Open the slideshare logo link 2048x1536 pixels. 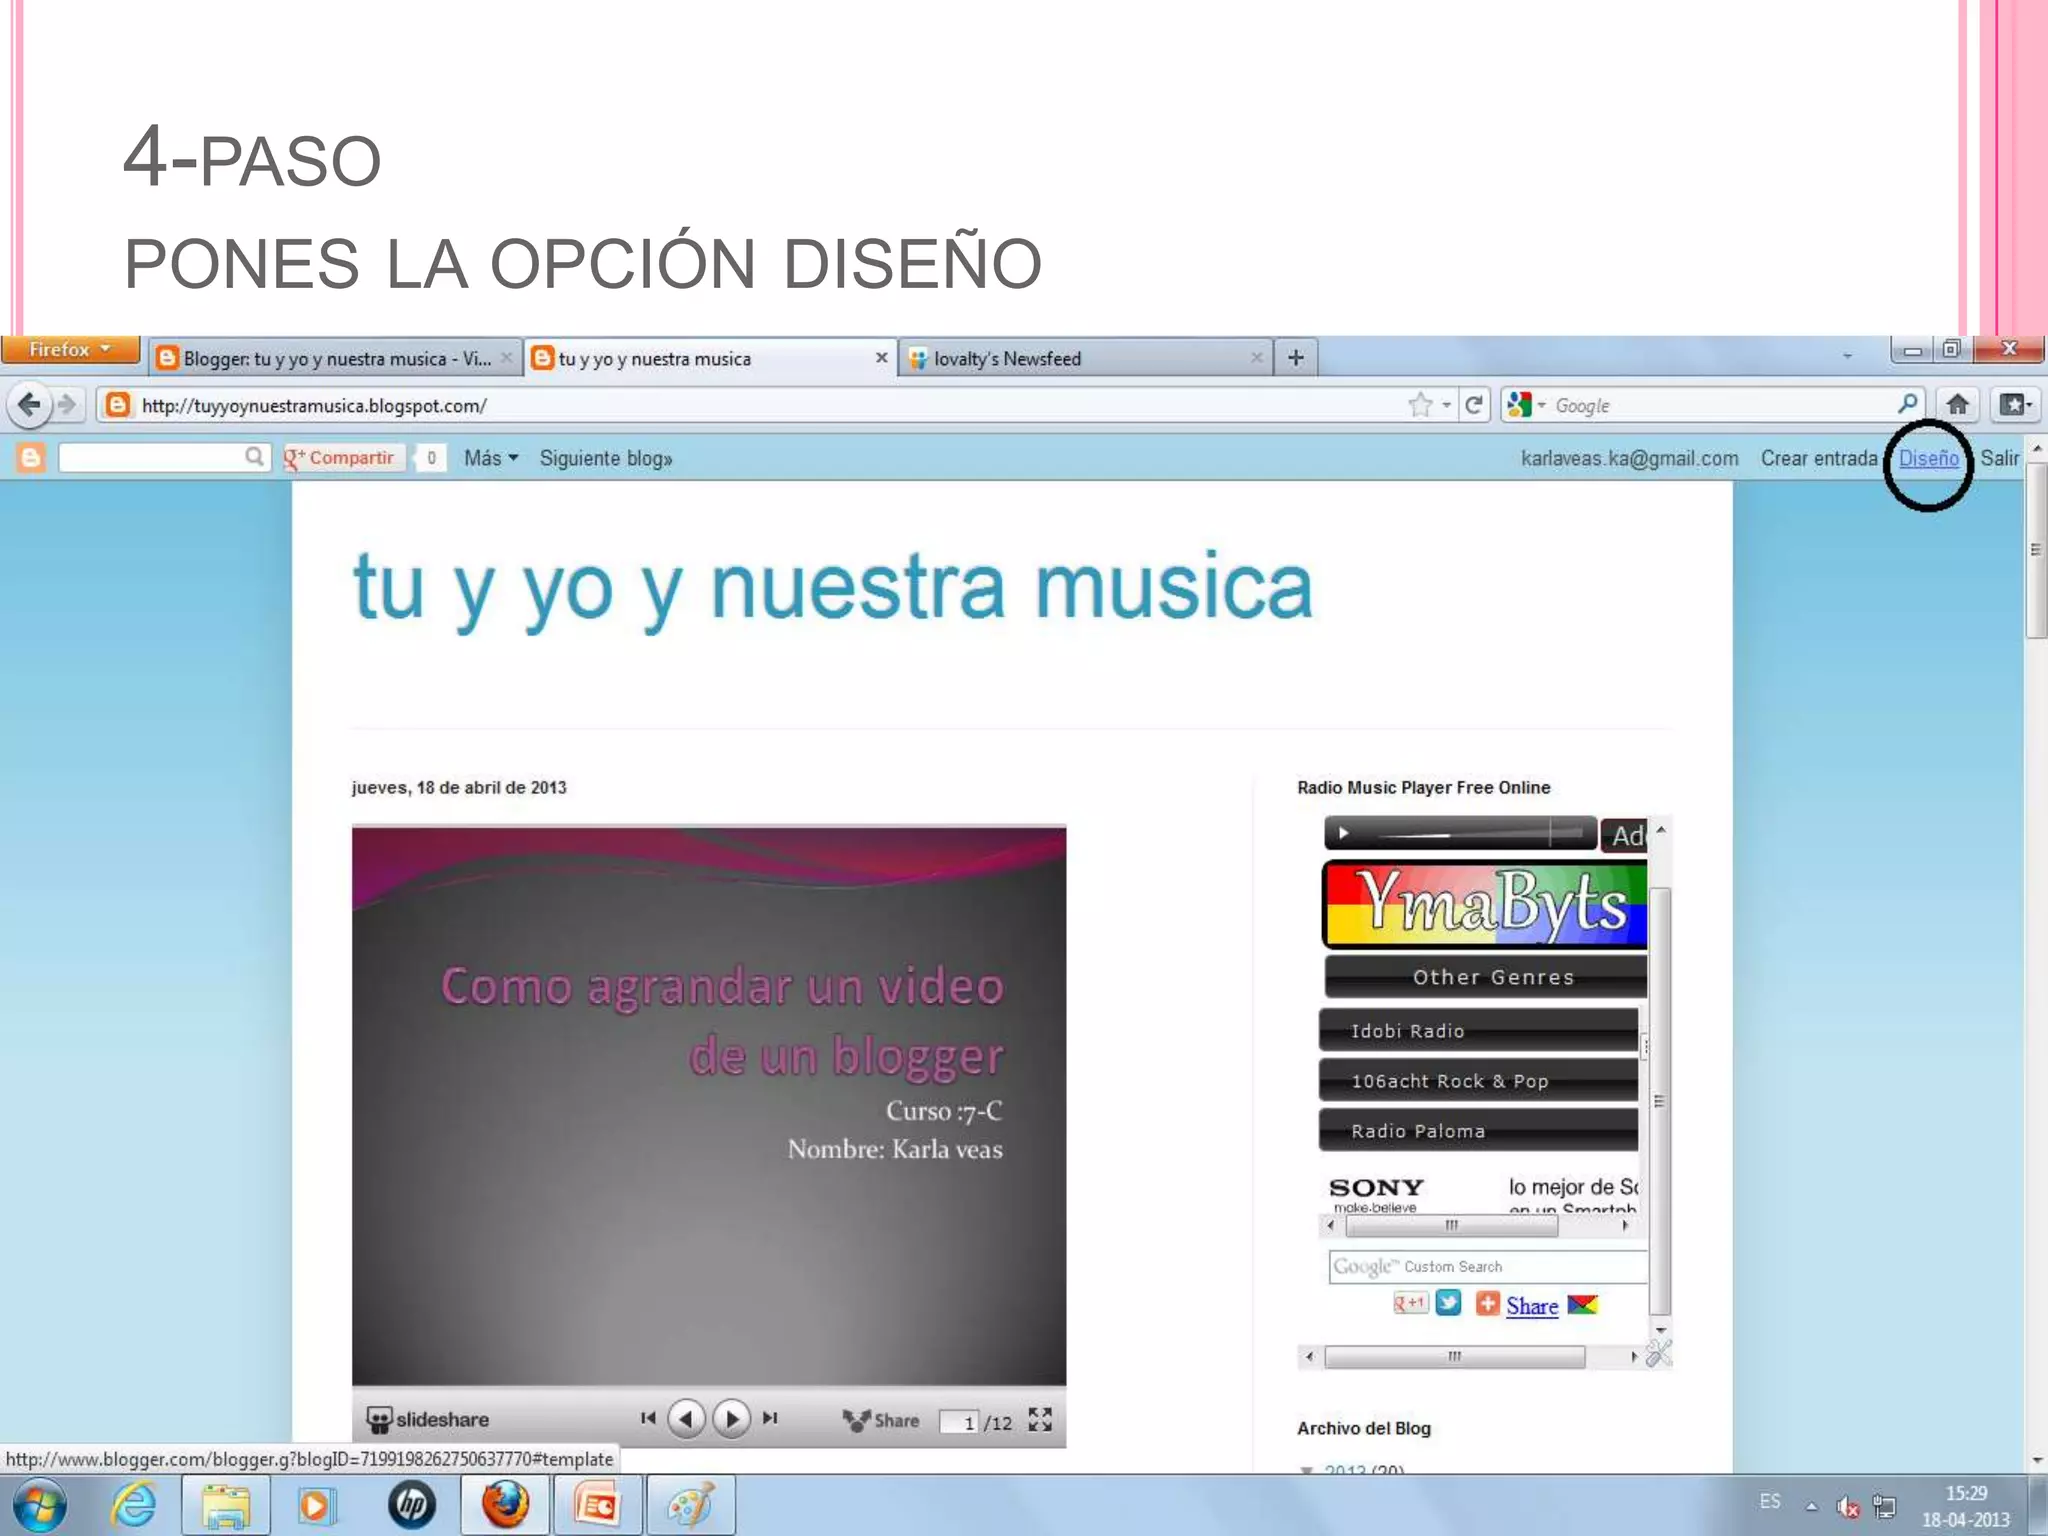point(428,1419)
